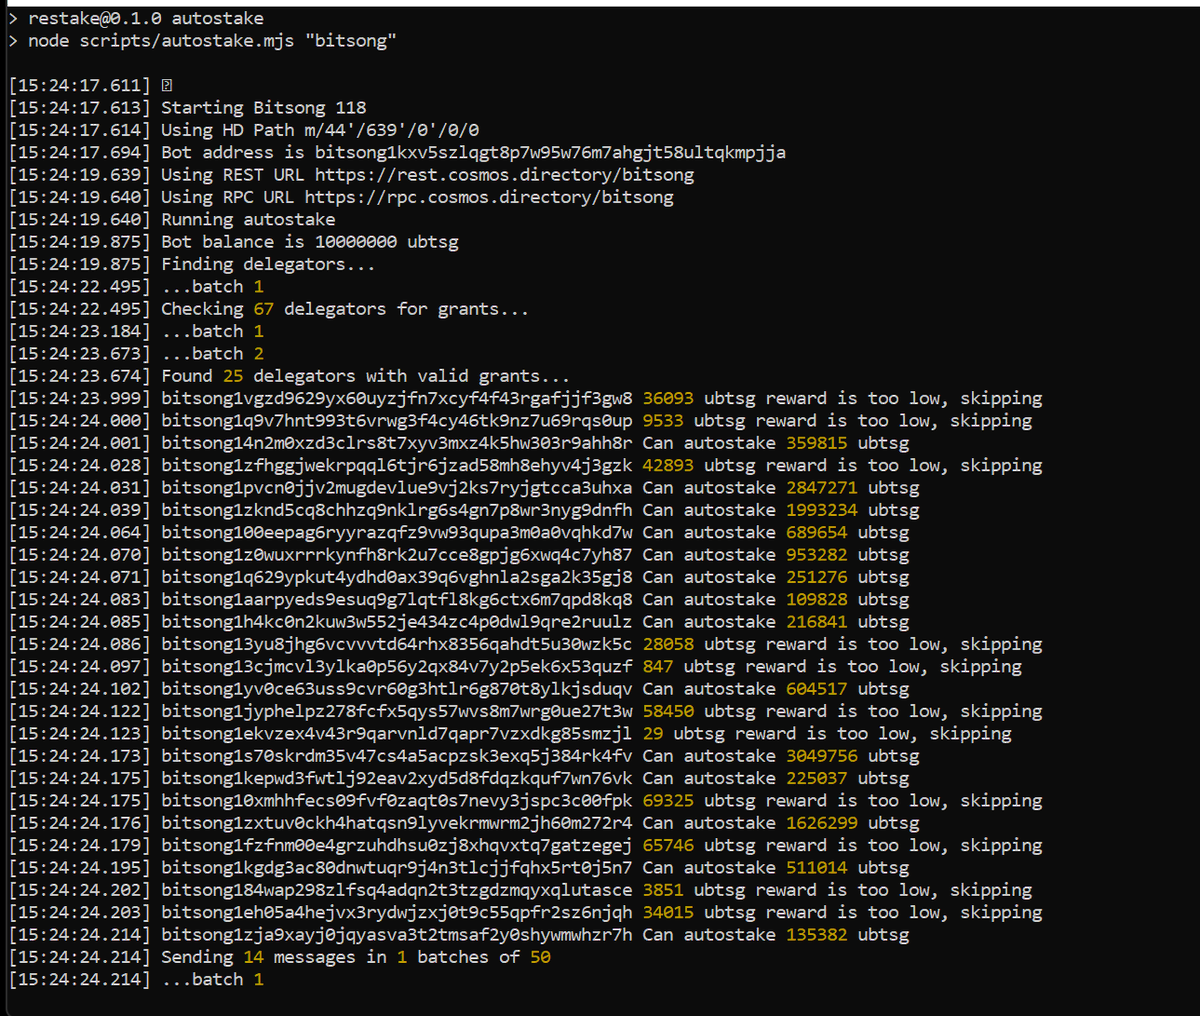The width and height of the screenshot is (1200, 1016).
Task: Click autostake amount 2847271
Action: click(821, 488)
